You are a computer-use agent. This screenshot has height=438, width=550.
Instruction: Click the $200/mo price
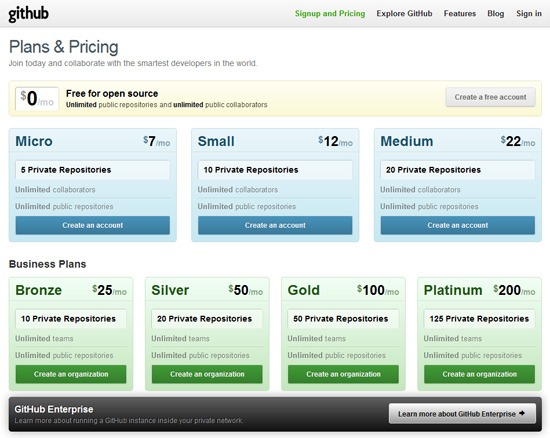(x=514, y=290)
